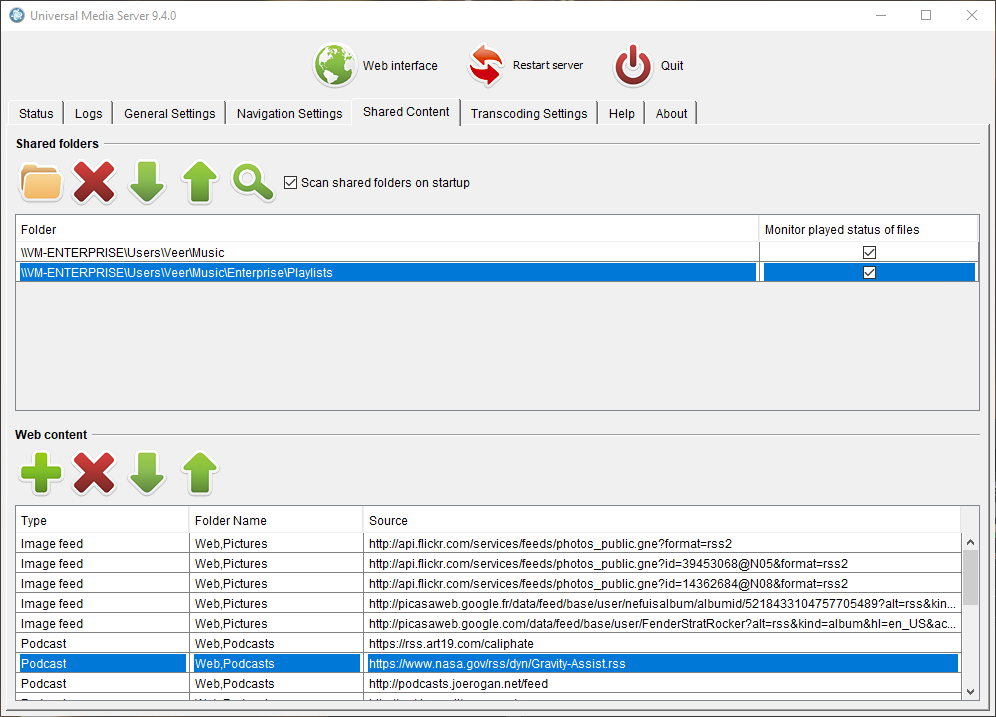Click the Restart server label

pyautogui.click(x=548, y=65)
